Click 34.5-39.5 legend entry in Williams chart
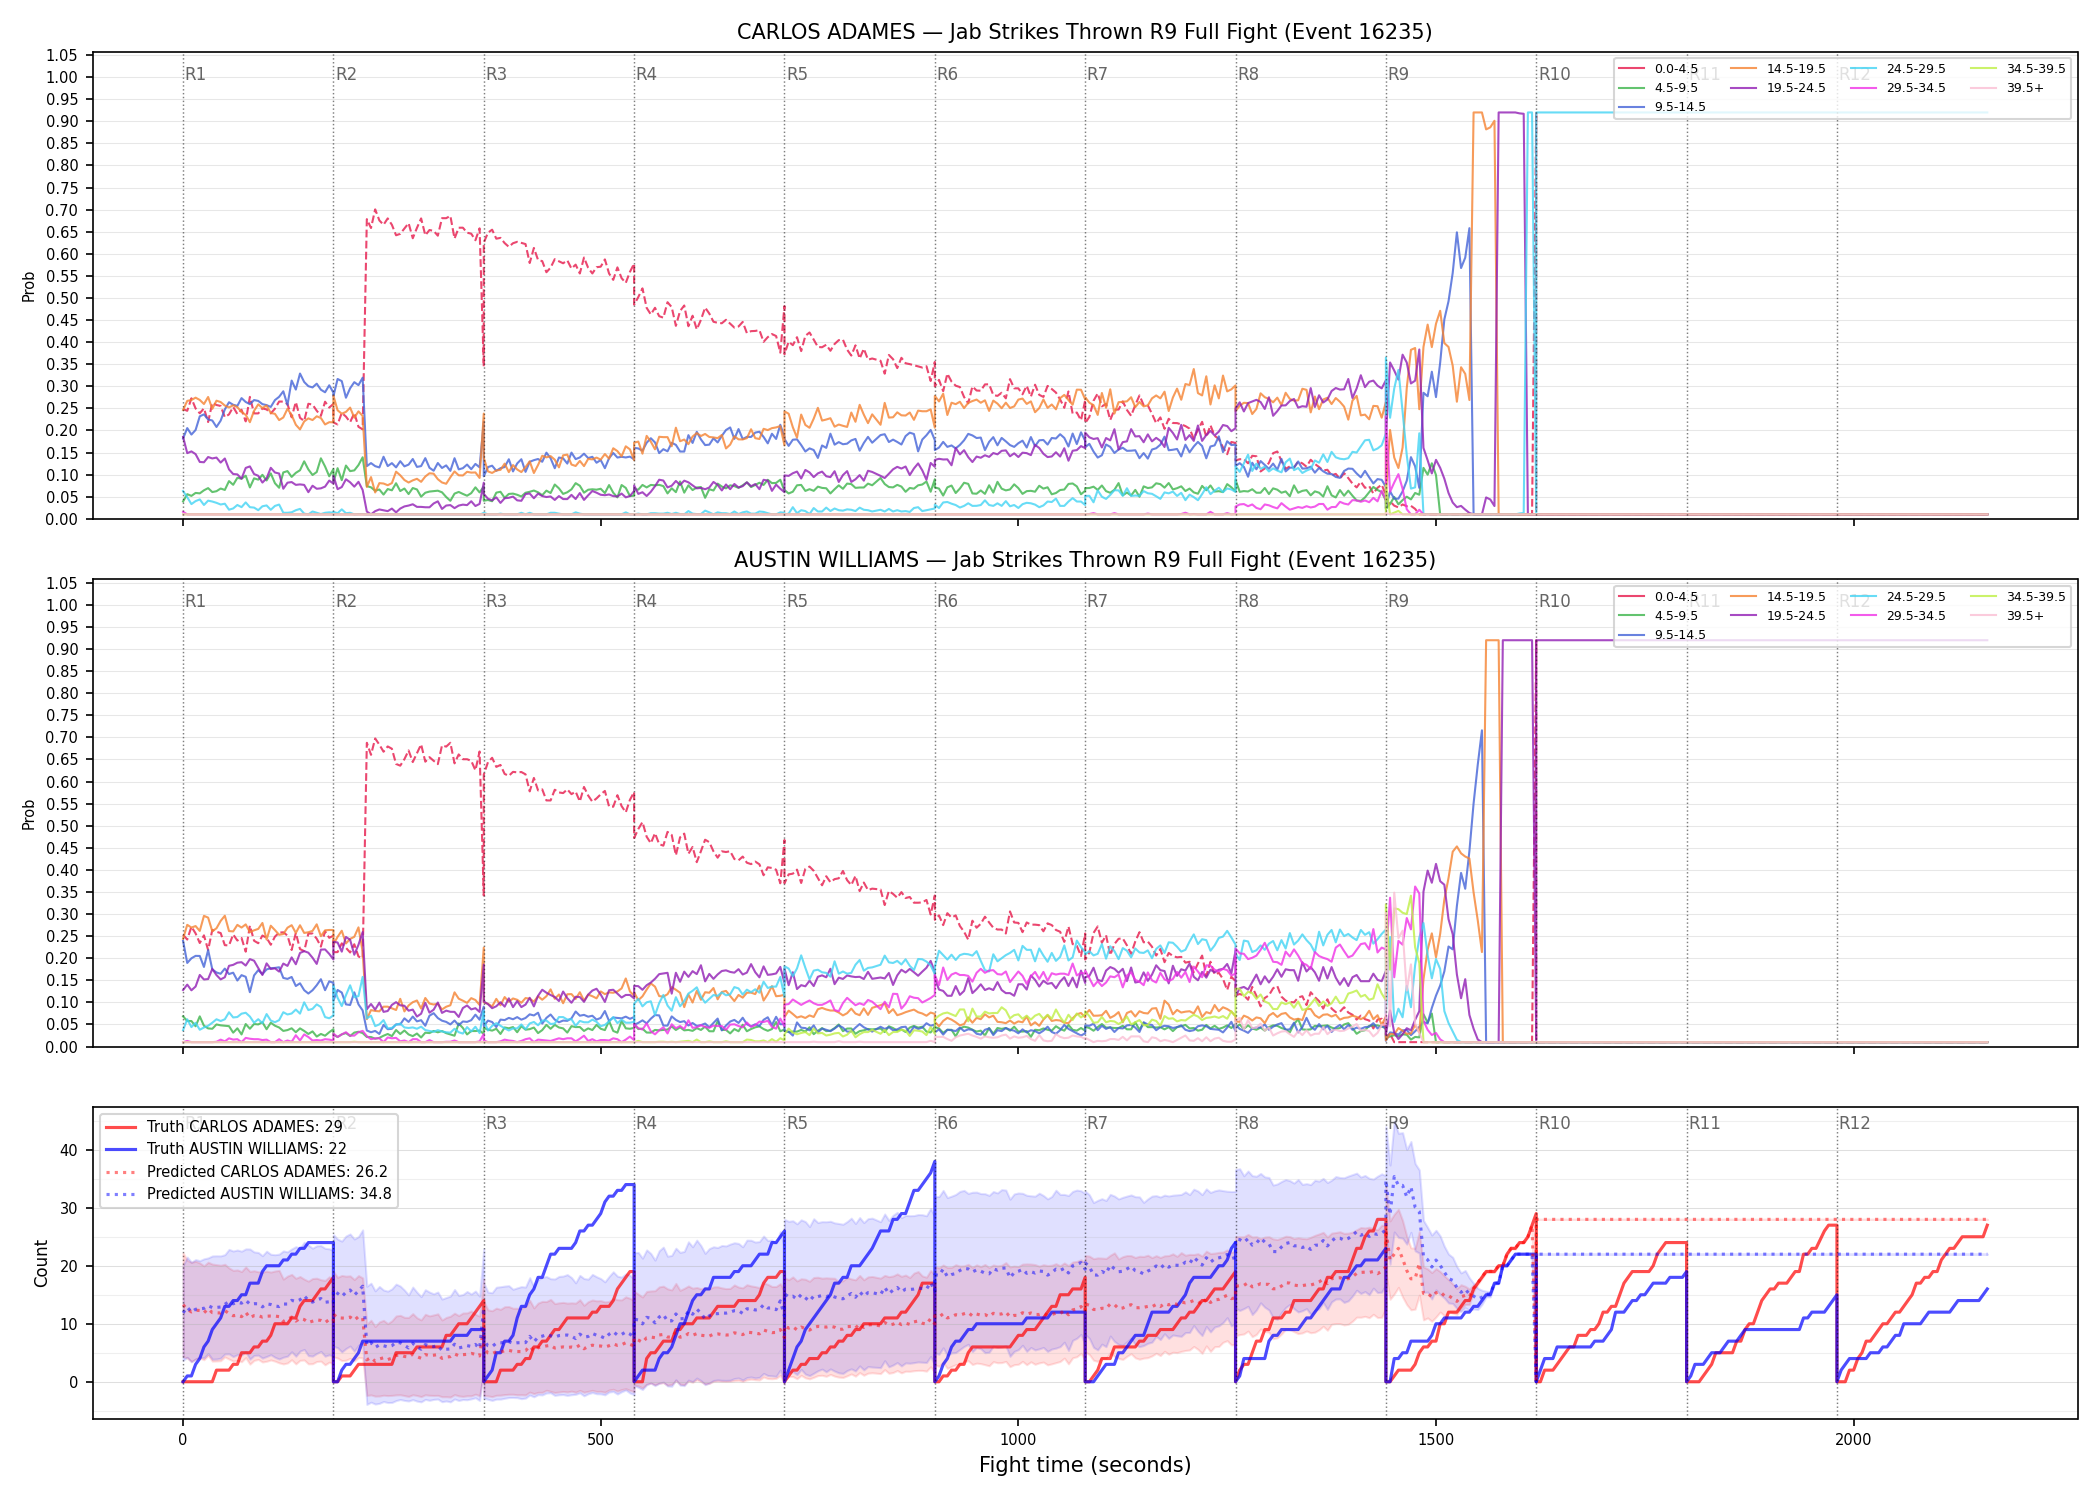Screen dimensions: 2100x1500 [x=2019, y=597]
